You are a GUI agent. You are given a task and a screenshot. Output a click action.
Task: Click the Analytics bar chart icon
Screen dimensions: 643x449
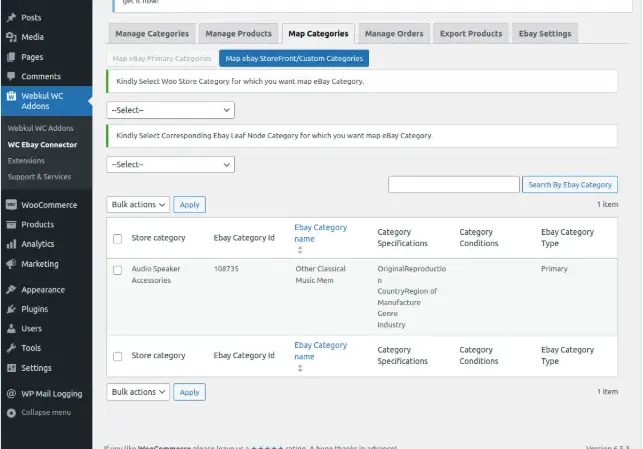click(x=11, y=244)
